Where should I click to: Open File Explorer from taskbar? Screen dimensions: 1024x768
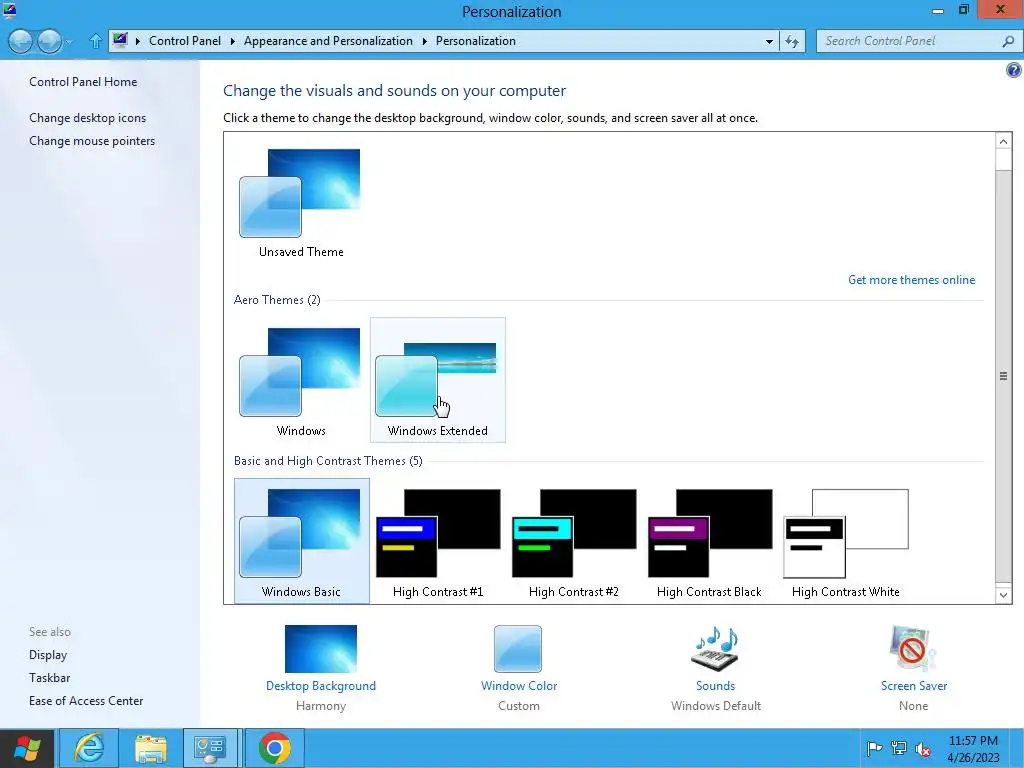[x=150, y=748]
